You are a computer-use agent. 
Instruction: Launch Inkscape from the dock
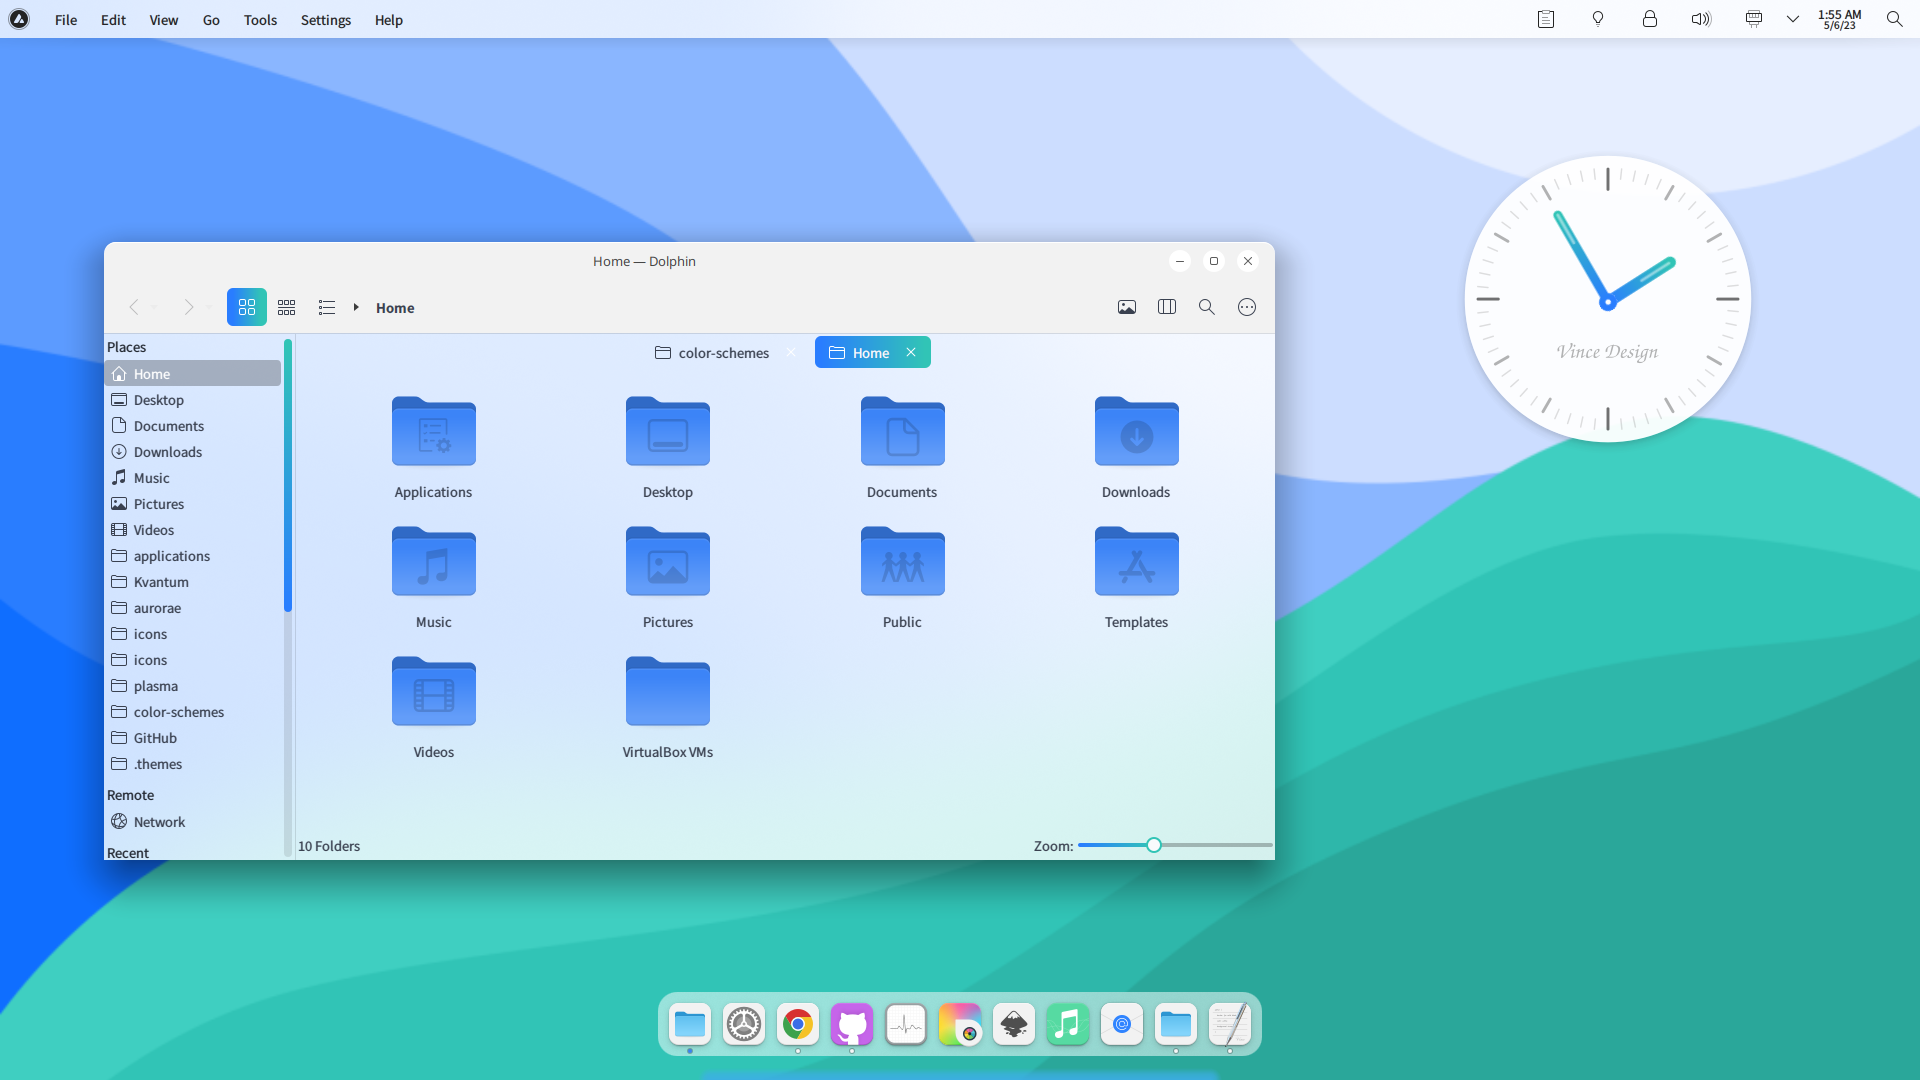pyautogui.click(x=1014, y=1024)
